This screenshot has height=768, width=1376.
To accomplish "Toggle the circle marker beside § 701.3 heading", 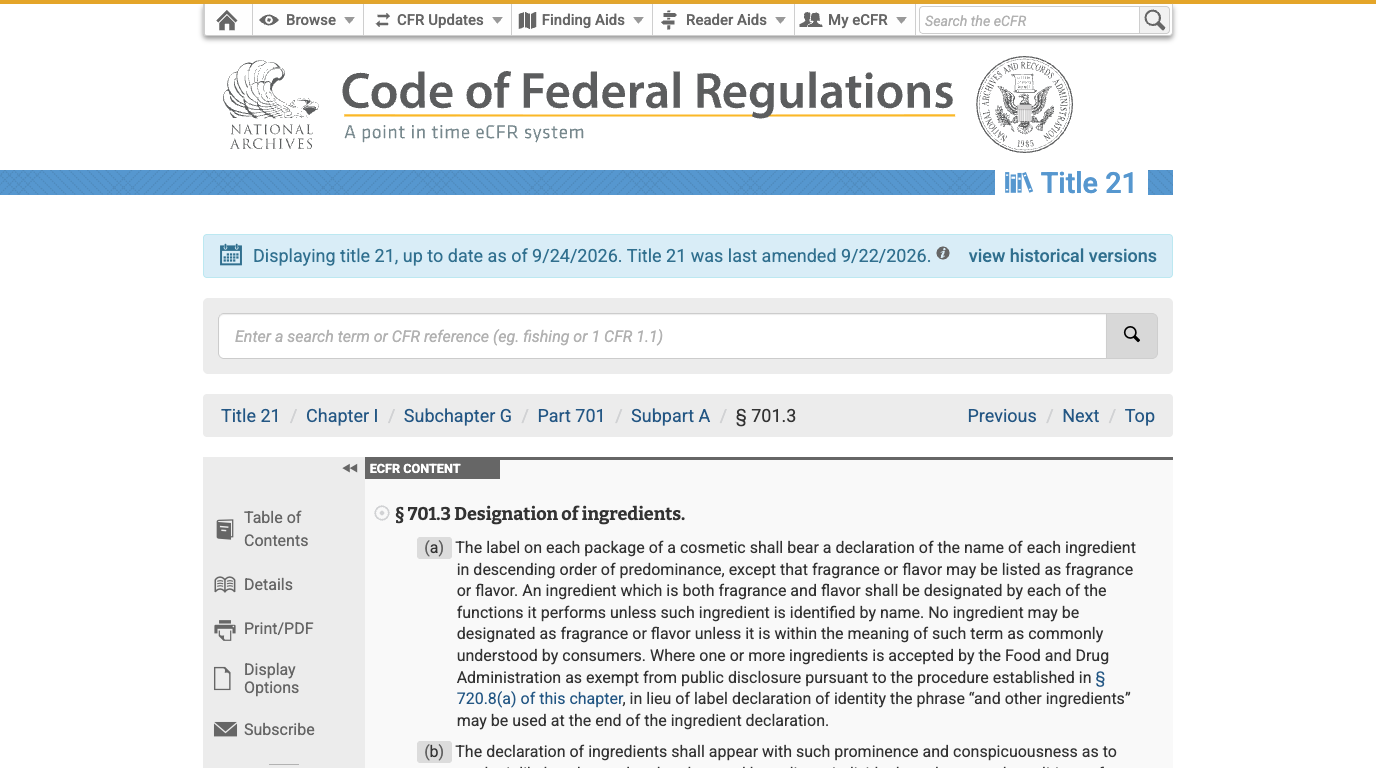I will 381,514.
